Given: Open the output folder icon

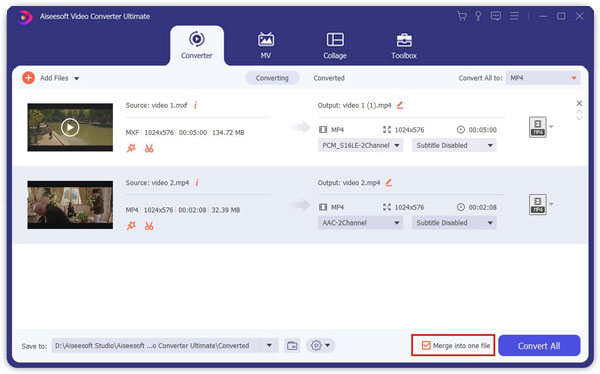Looking at the screenshot, I should click(292, 346).
